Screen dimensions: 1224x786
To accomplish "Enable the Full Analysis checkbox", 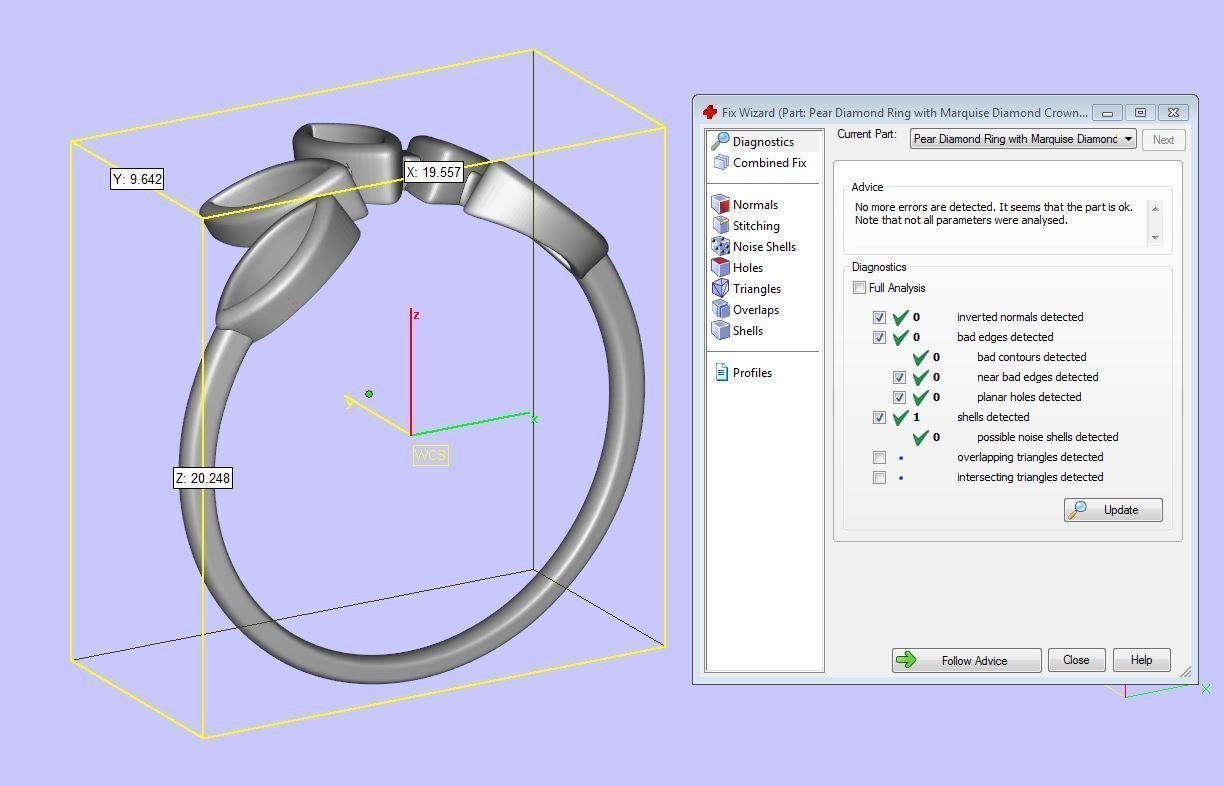I will [x=859, y=288].
